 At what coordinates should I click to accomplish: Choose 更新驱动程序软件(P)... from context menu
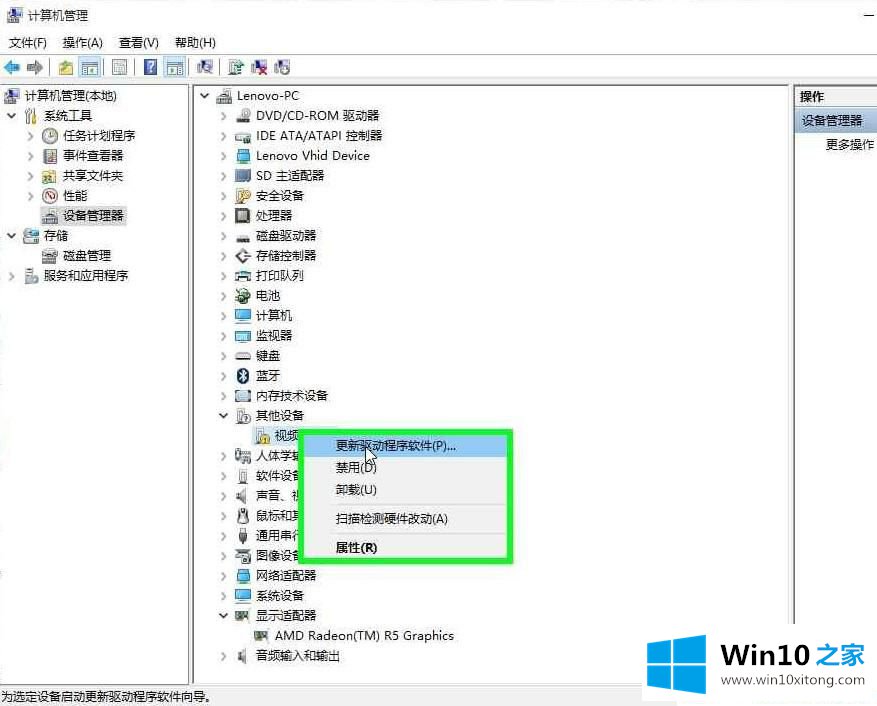[395, 445]
